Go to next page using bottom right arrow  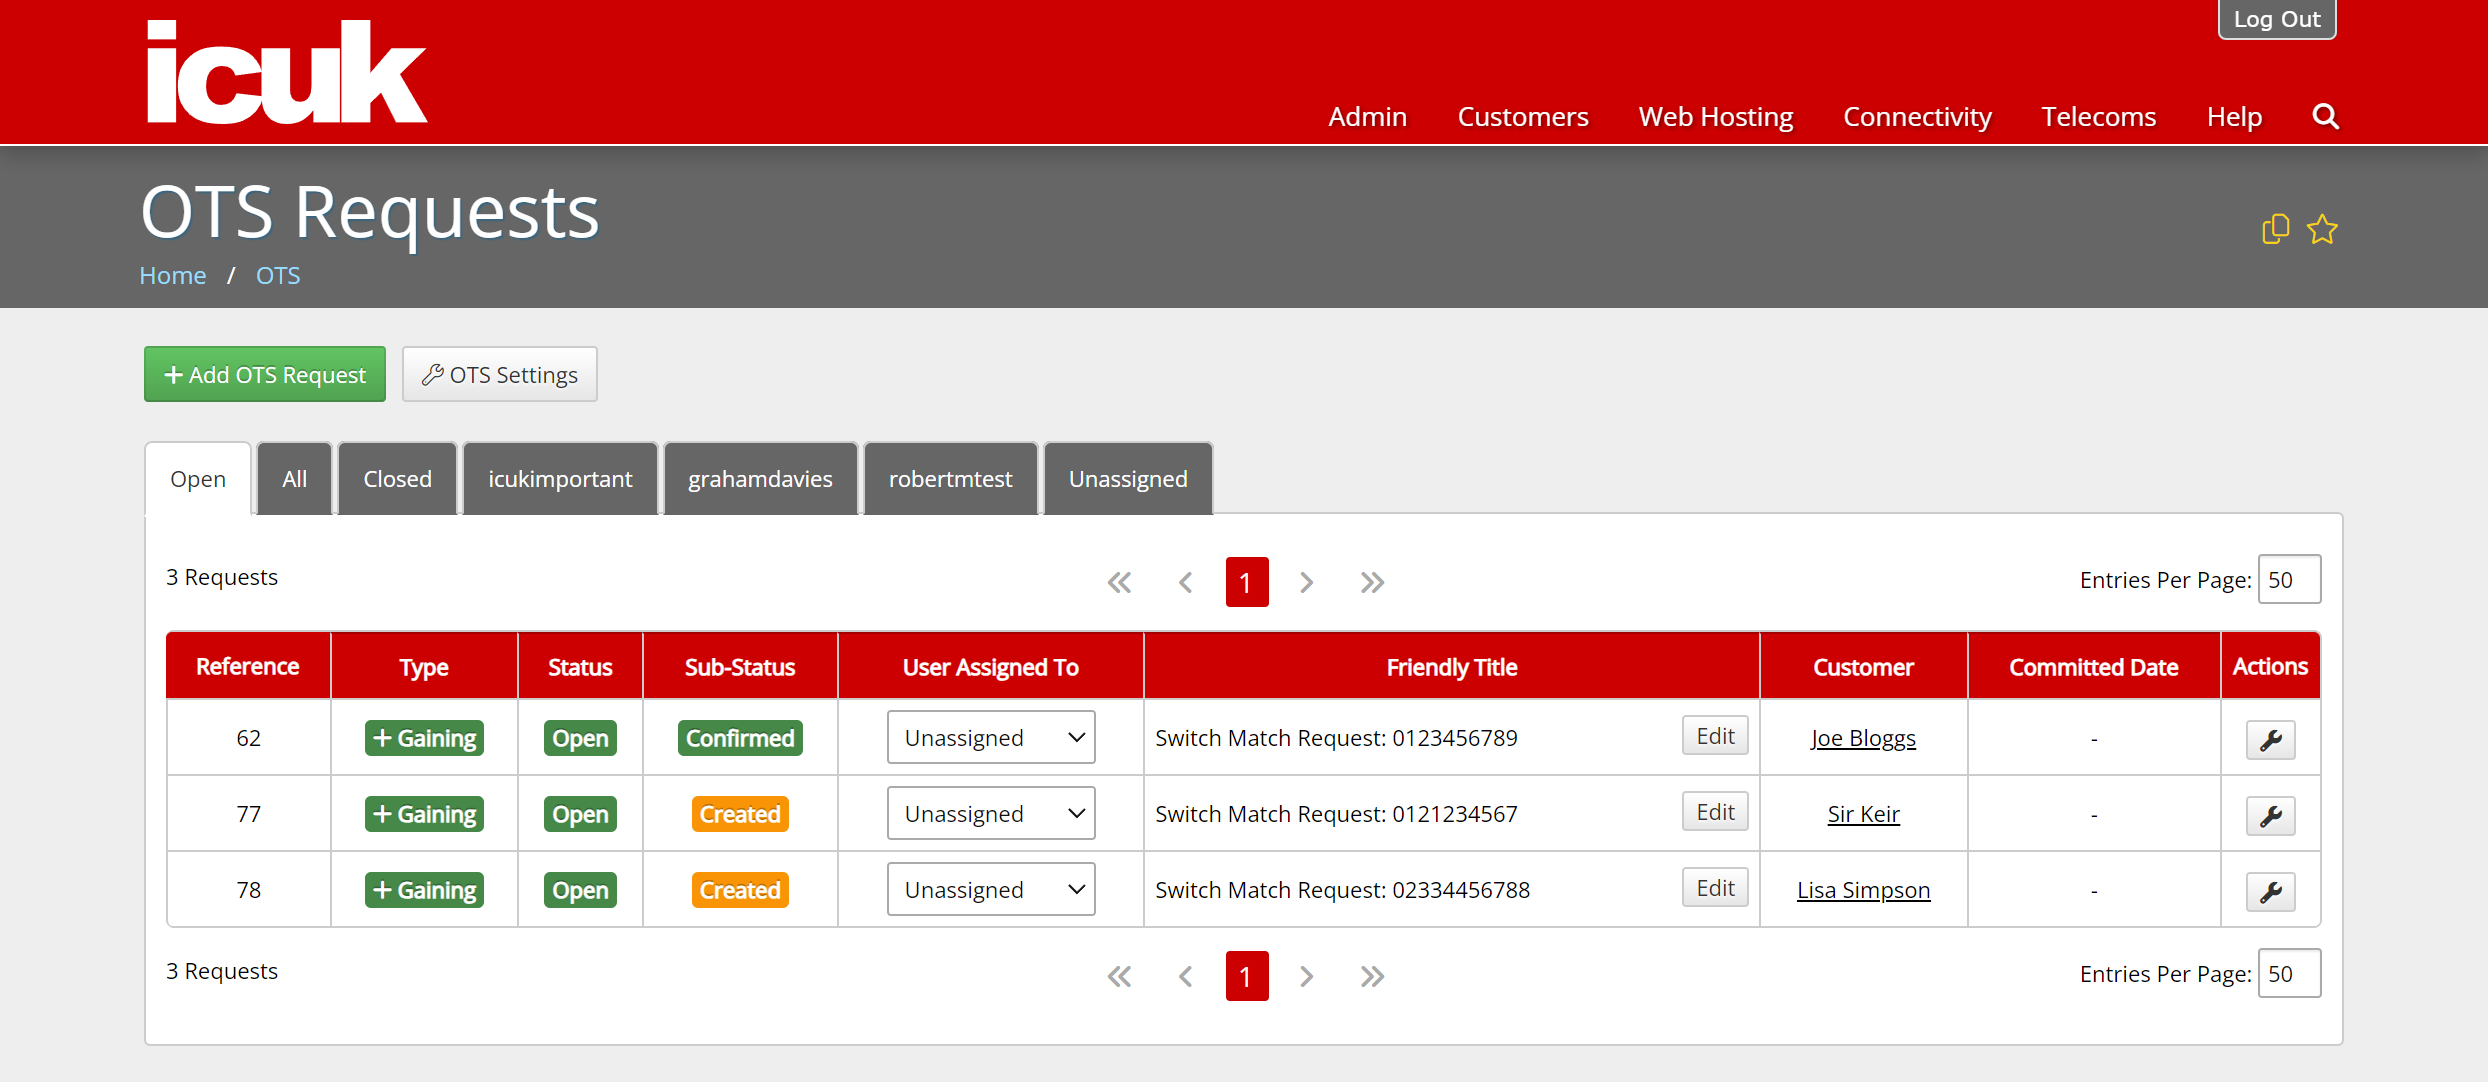[1306, 976]
